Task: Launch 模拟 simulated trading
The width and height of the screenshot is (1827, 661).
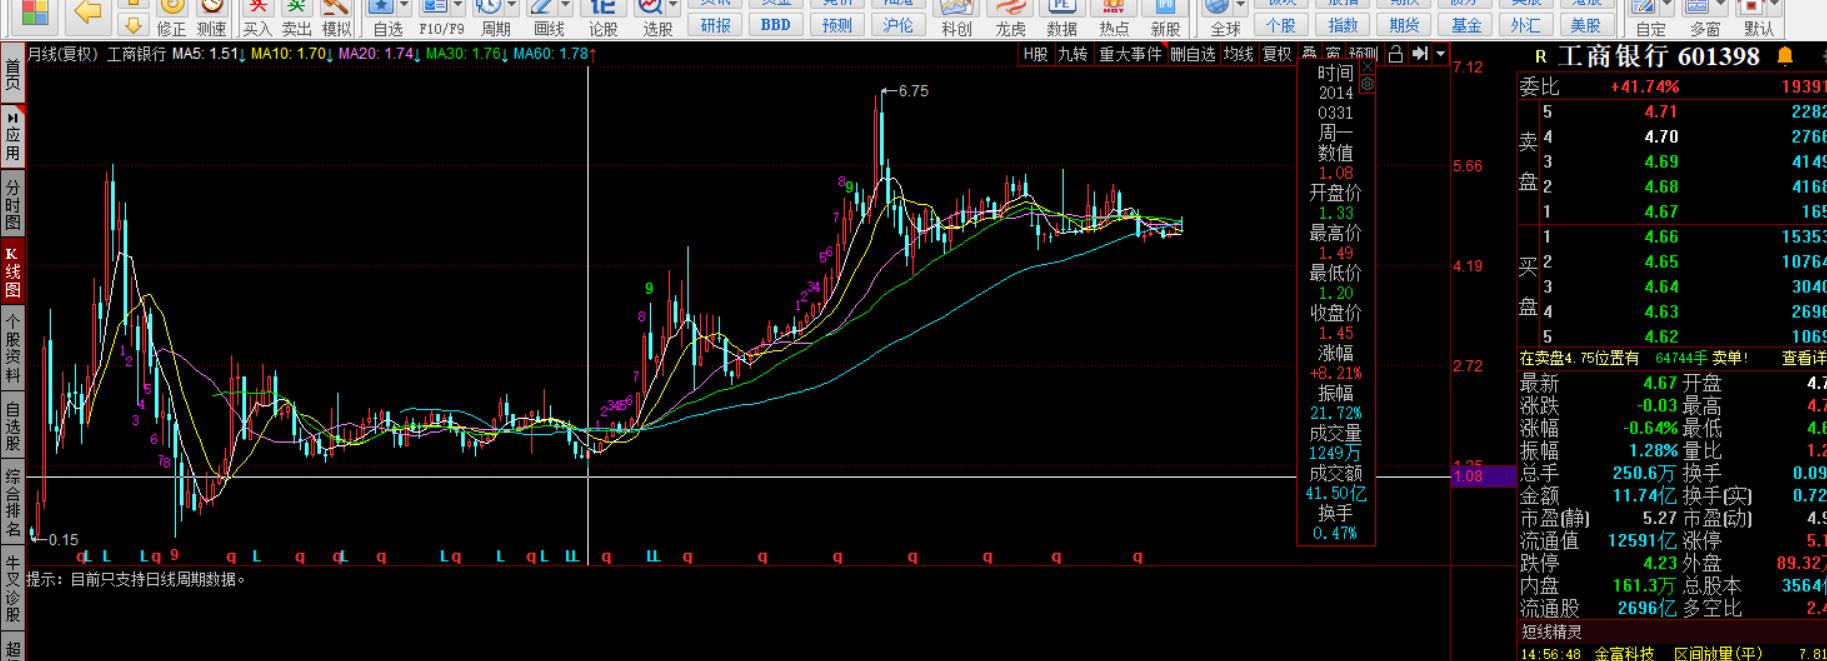Action: (x=336, y=18)
